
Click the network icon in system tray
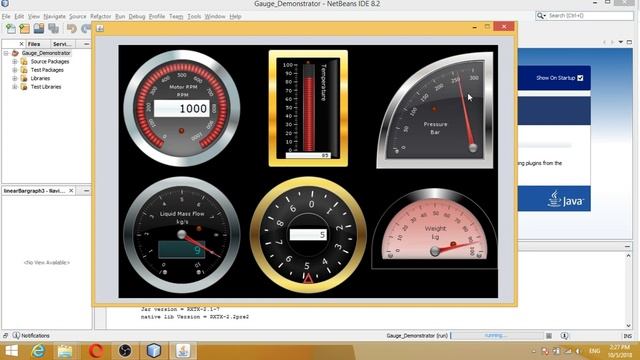(568, 351)
